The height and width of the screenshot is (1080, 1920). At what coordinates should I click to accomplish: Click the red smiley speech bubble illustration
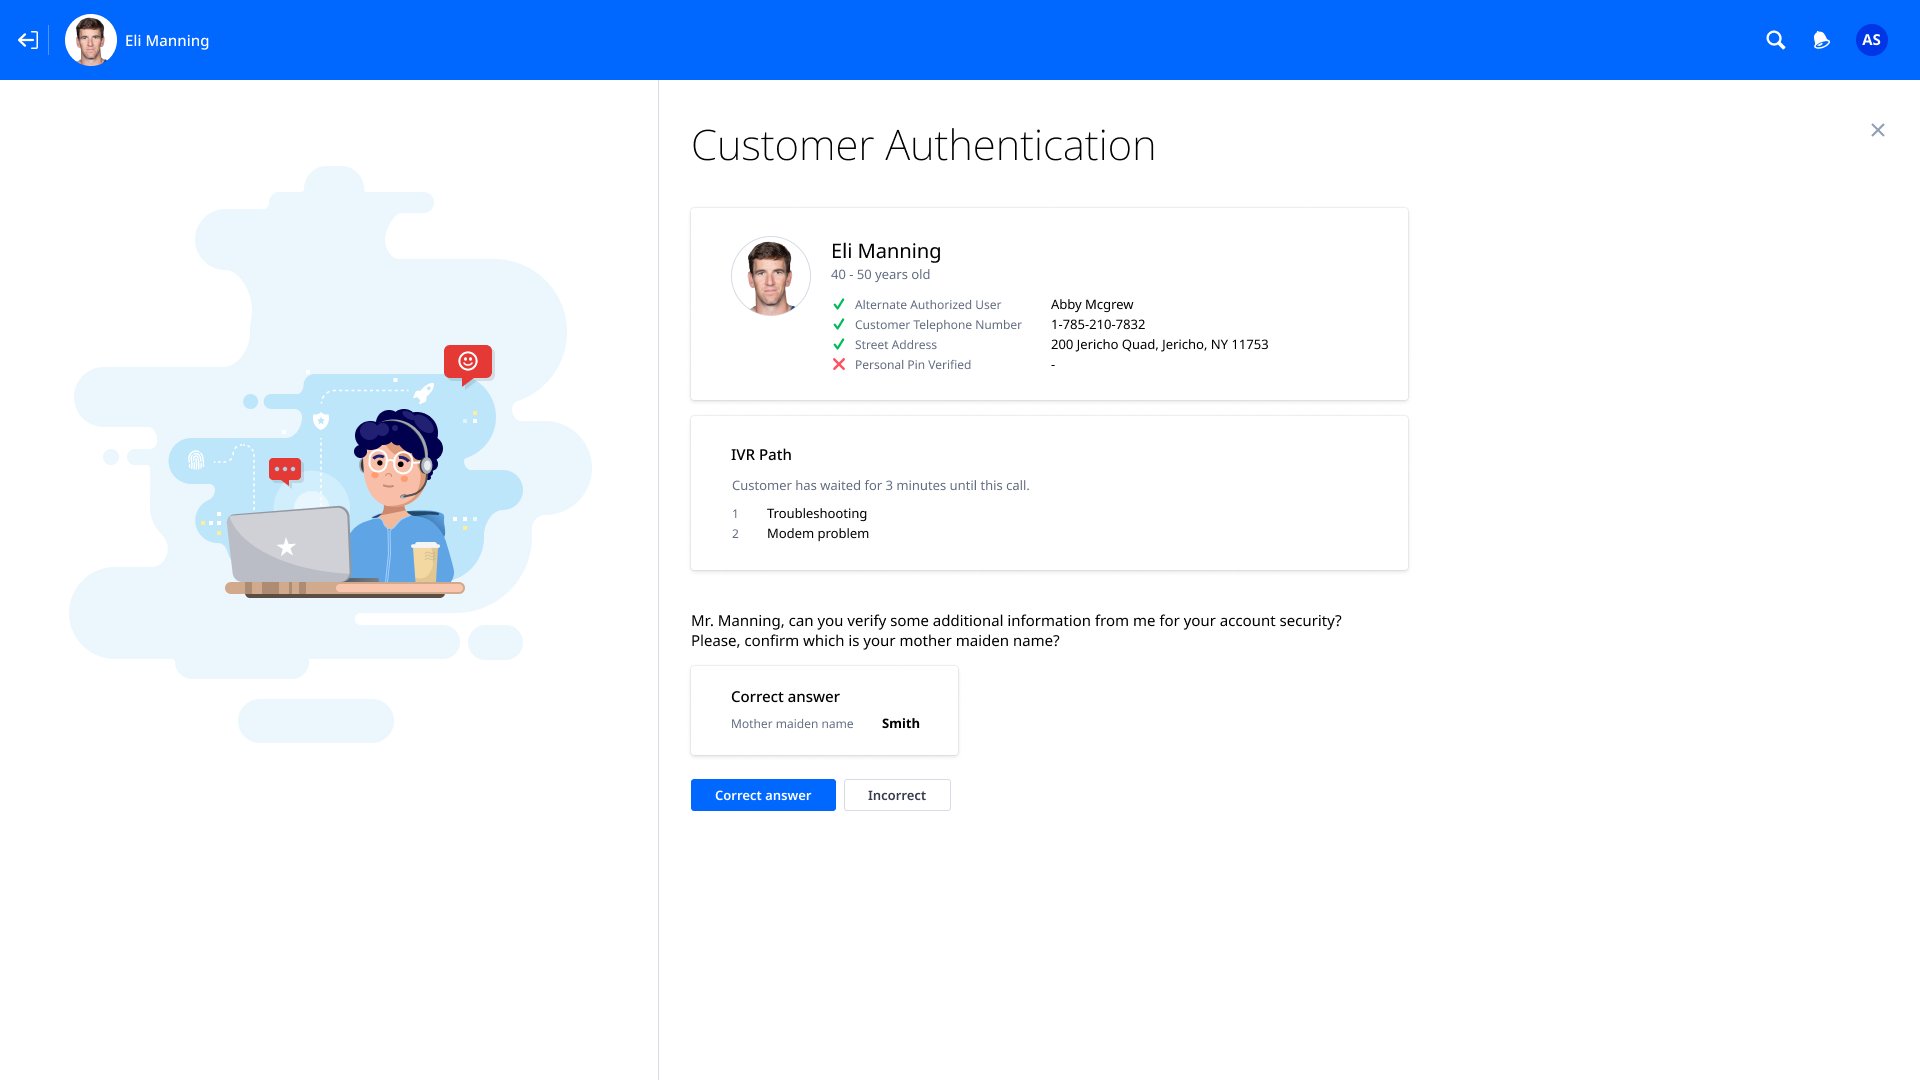pyautogui.click(x=468, y=364)
